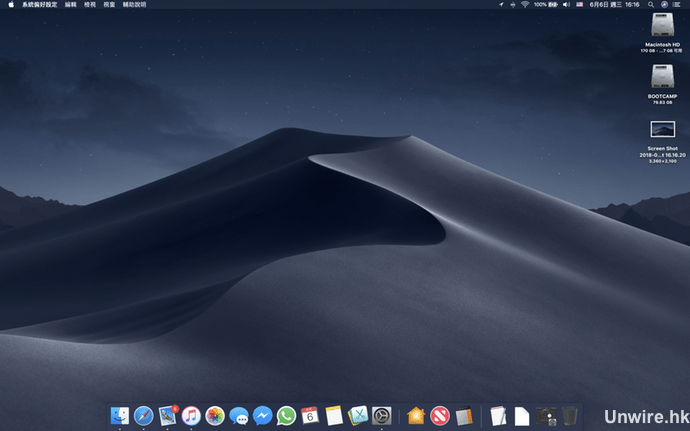The height and width of the screenshot is (431, 690).
Task: Open the dark screenshot stack in the Dock
Action: point(546,416)
